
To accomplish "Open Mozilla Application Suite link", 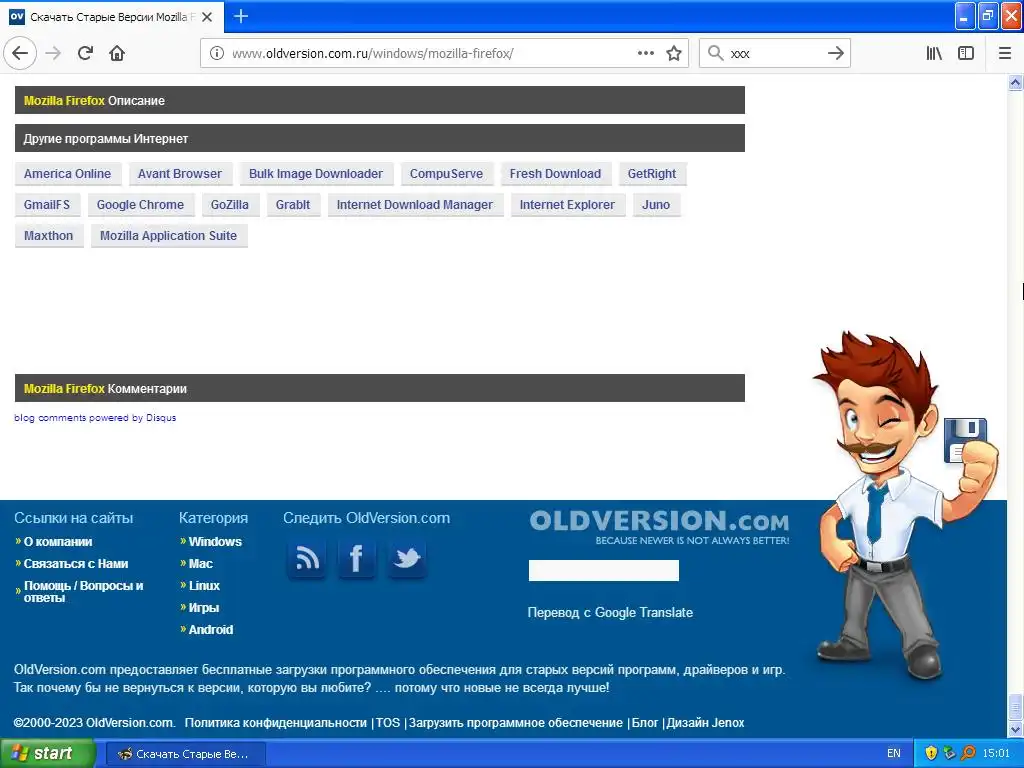I will tap(168, 236).
